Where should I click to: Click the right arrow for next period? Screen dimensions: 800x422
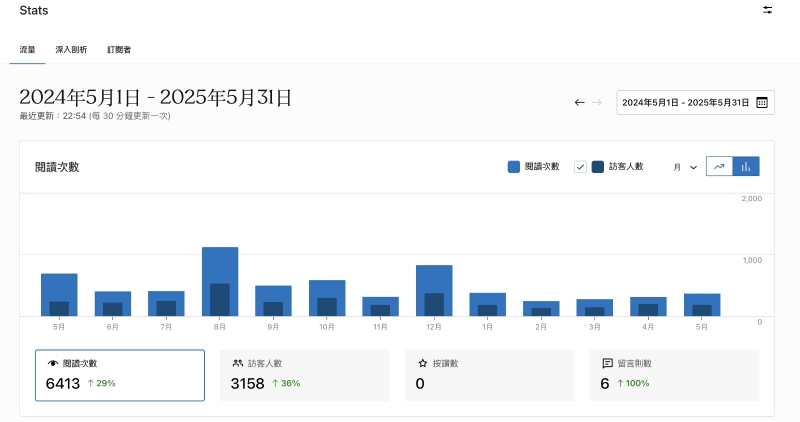(x=597, y=102)
